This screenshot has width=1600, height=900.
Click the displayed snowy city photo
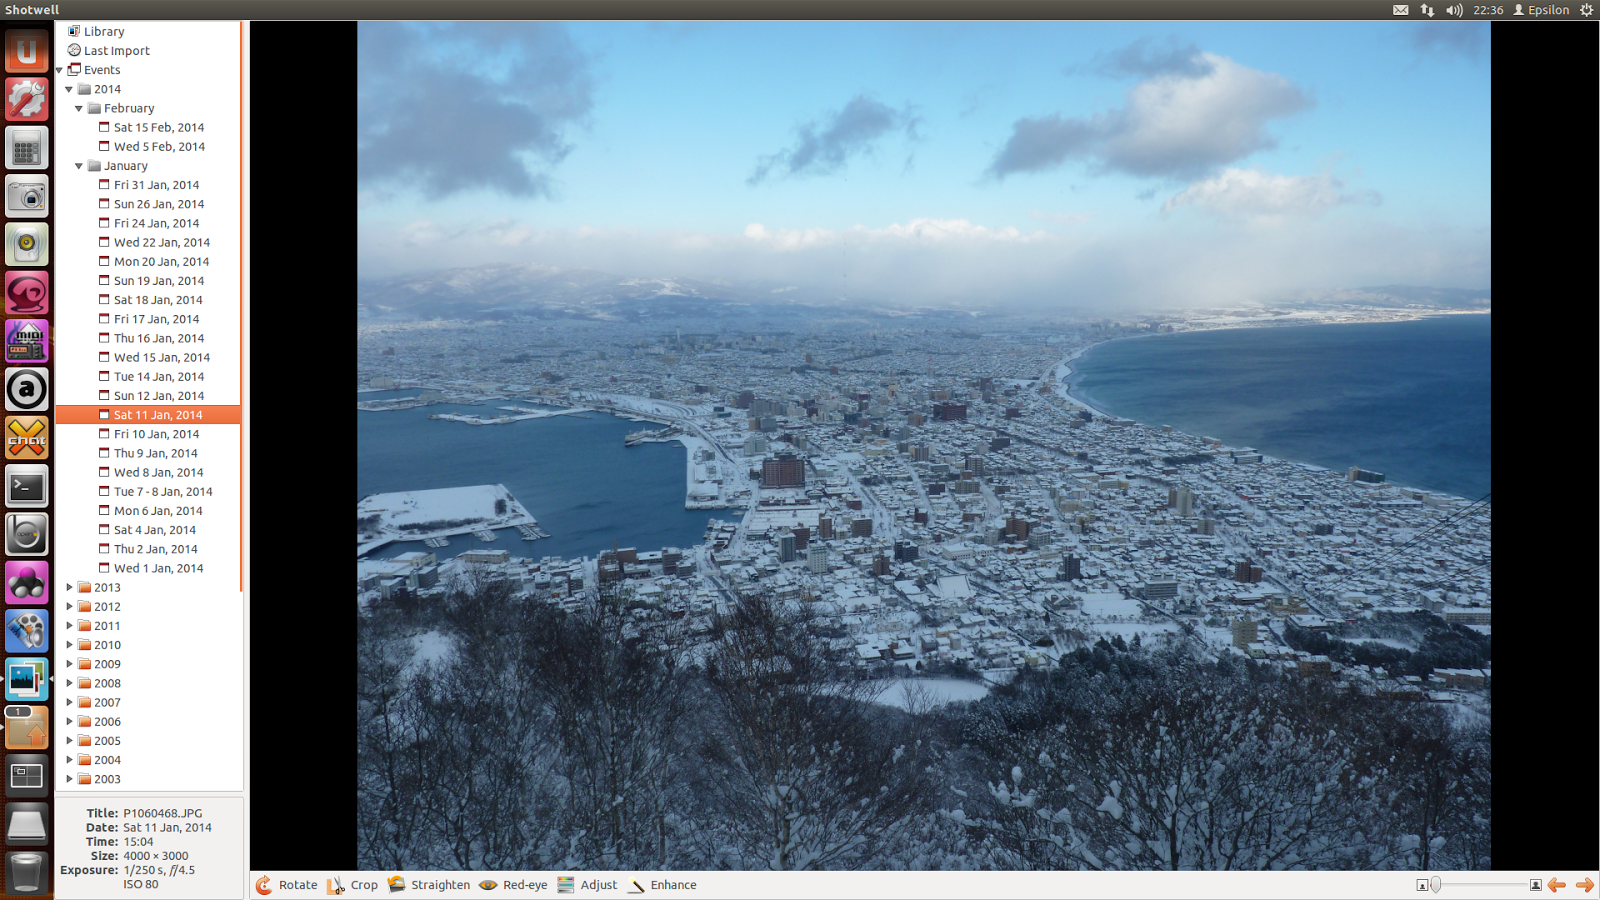[924, 446]
